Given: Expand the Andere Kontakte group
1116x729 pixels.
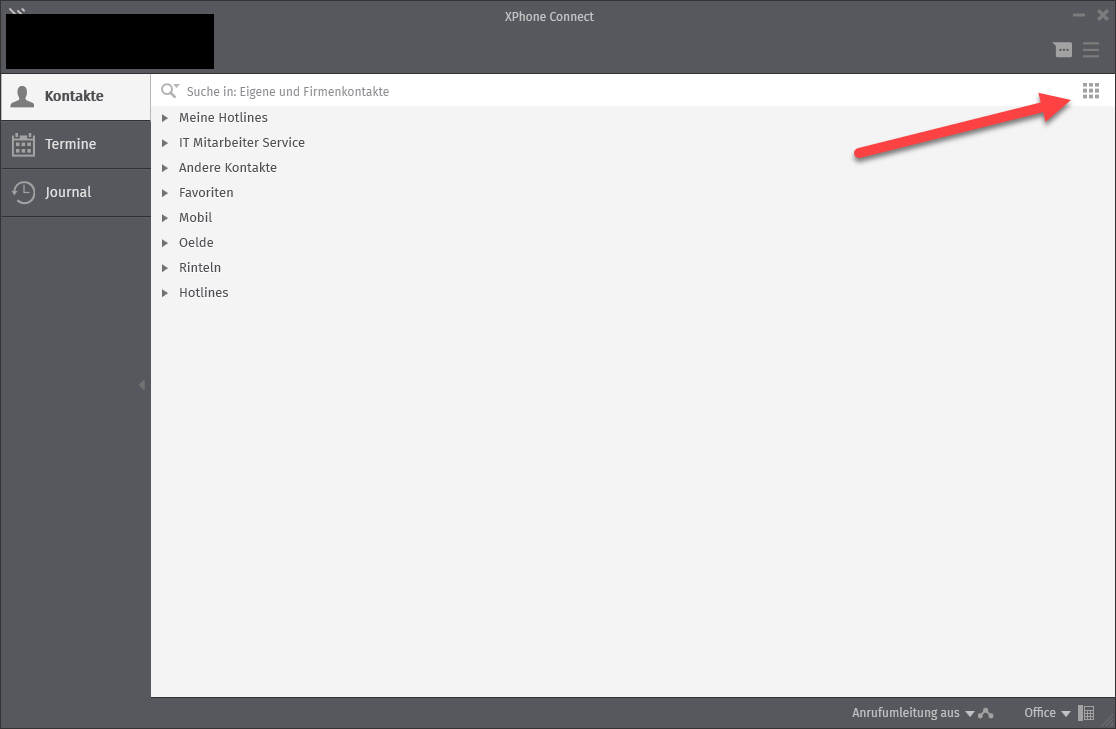Looking at the screenshot, I should pyautogui.click(x=166, y=168).
